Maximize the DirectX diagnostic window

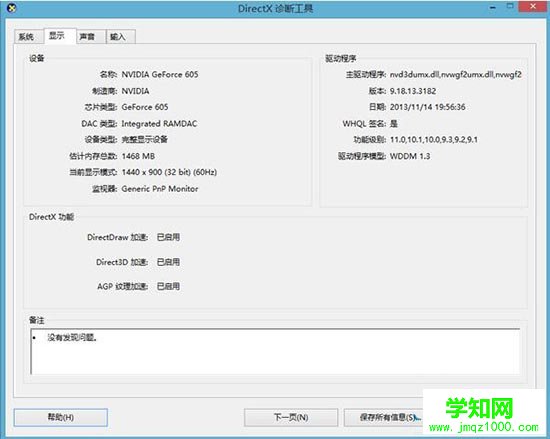510,6
